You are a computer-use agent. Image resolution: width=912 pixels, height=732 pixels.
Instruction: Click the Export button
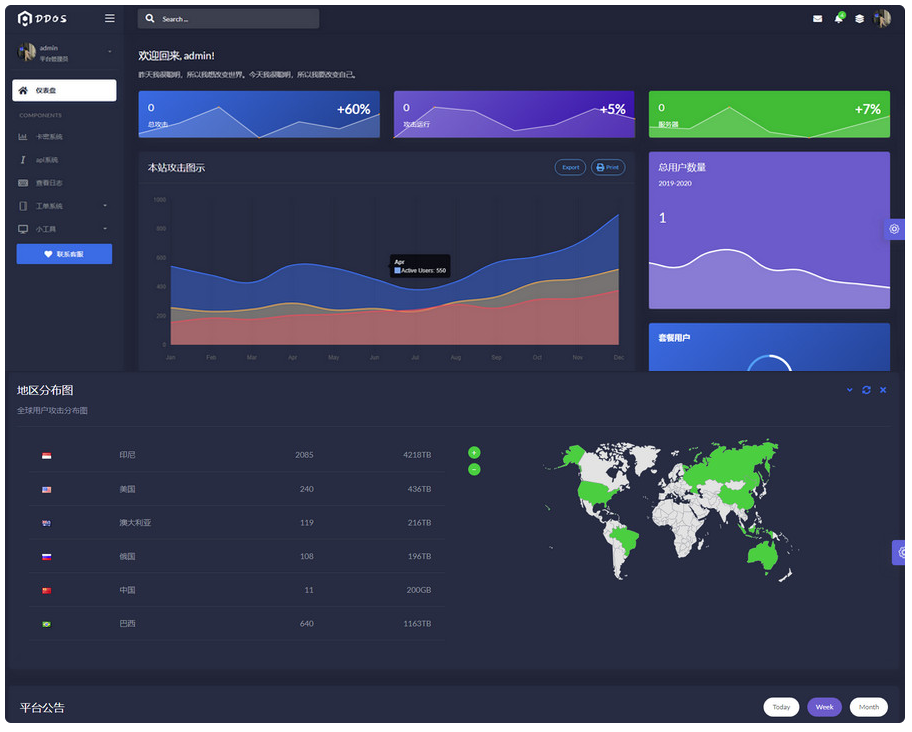pyautogui.click(x=570, y=167)
